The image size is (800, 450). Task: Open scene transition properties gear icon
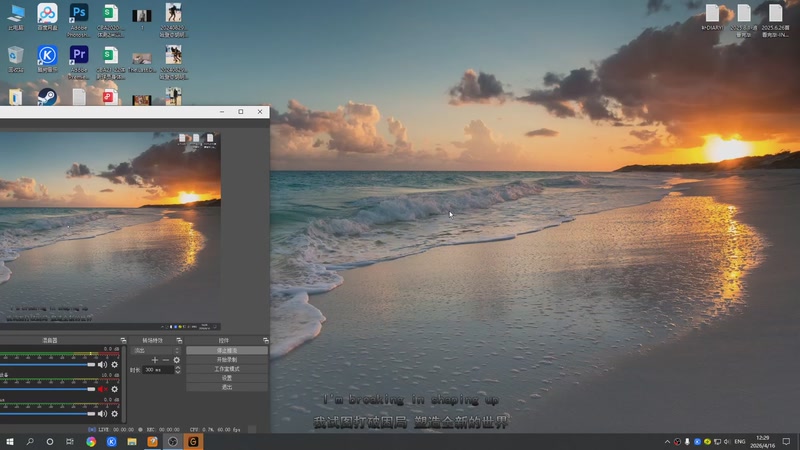pos(177,360)
